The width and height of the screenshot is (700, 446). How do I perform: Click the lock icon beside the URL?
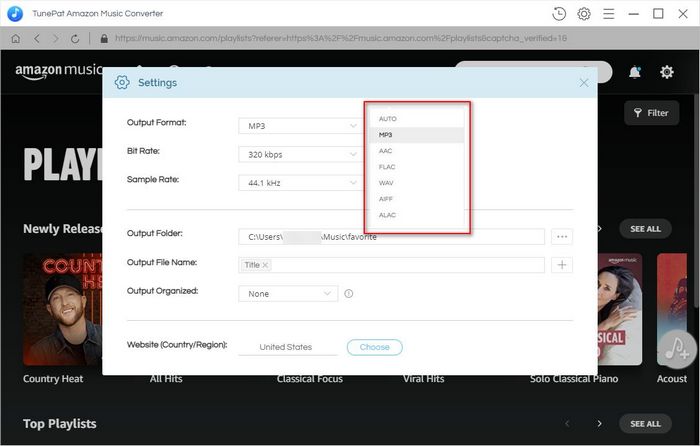coord(104,39)
